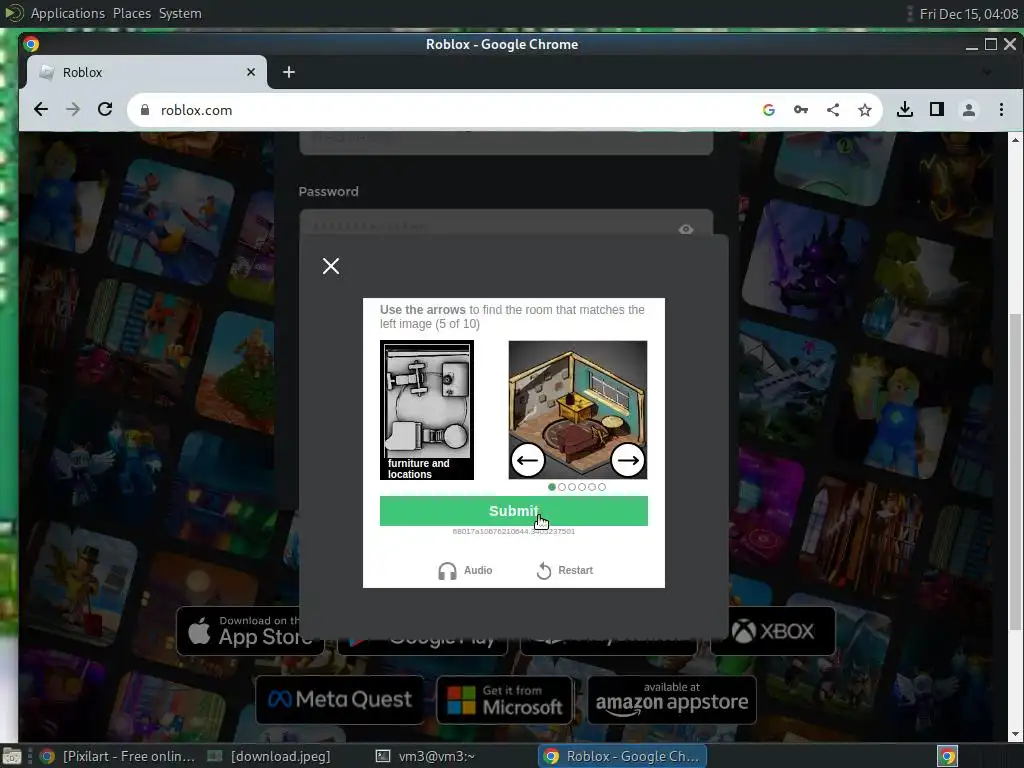Switch to Pixilart taskbar window
1024x768 pixels.
[x=118, y=756]
